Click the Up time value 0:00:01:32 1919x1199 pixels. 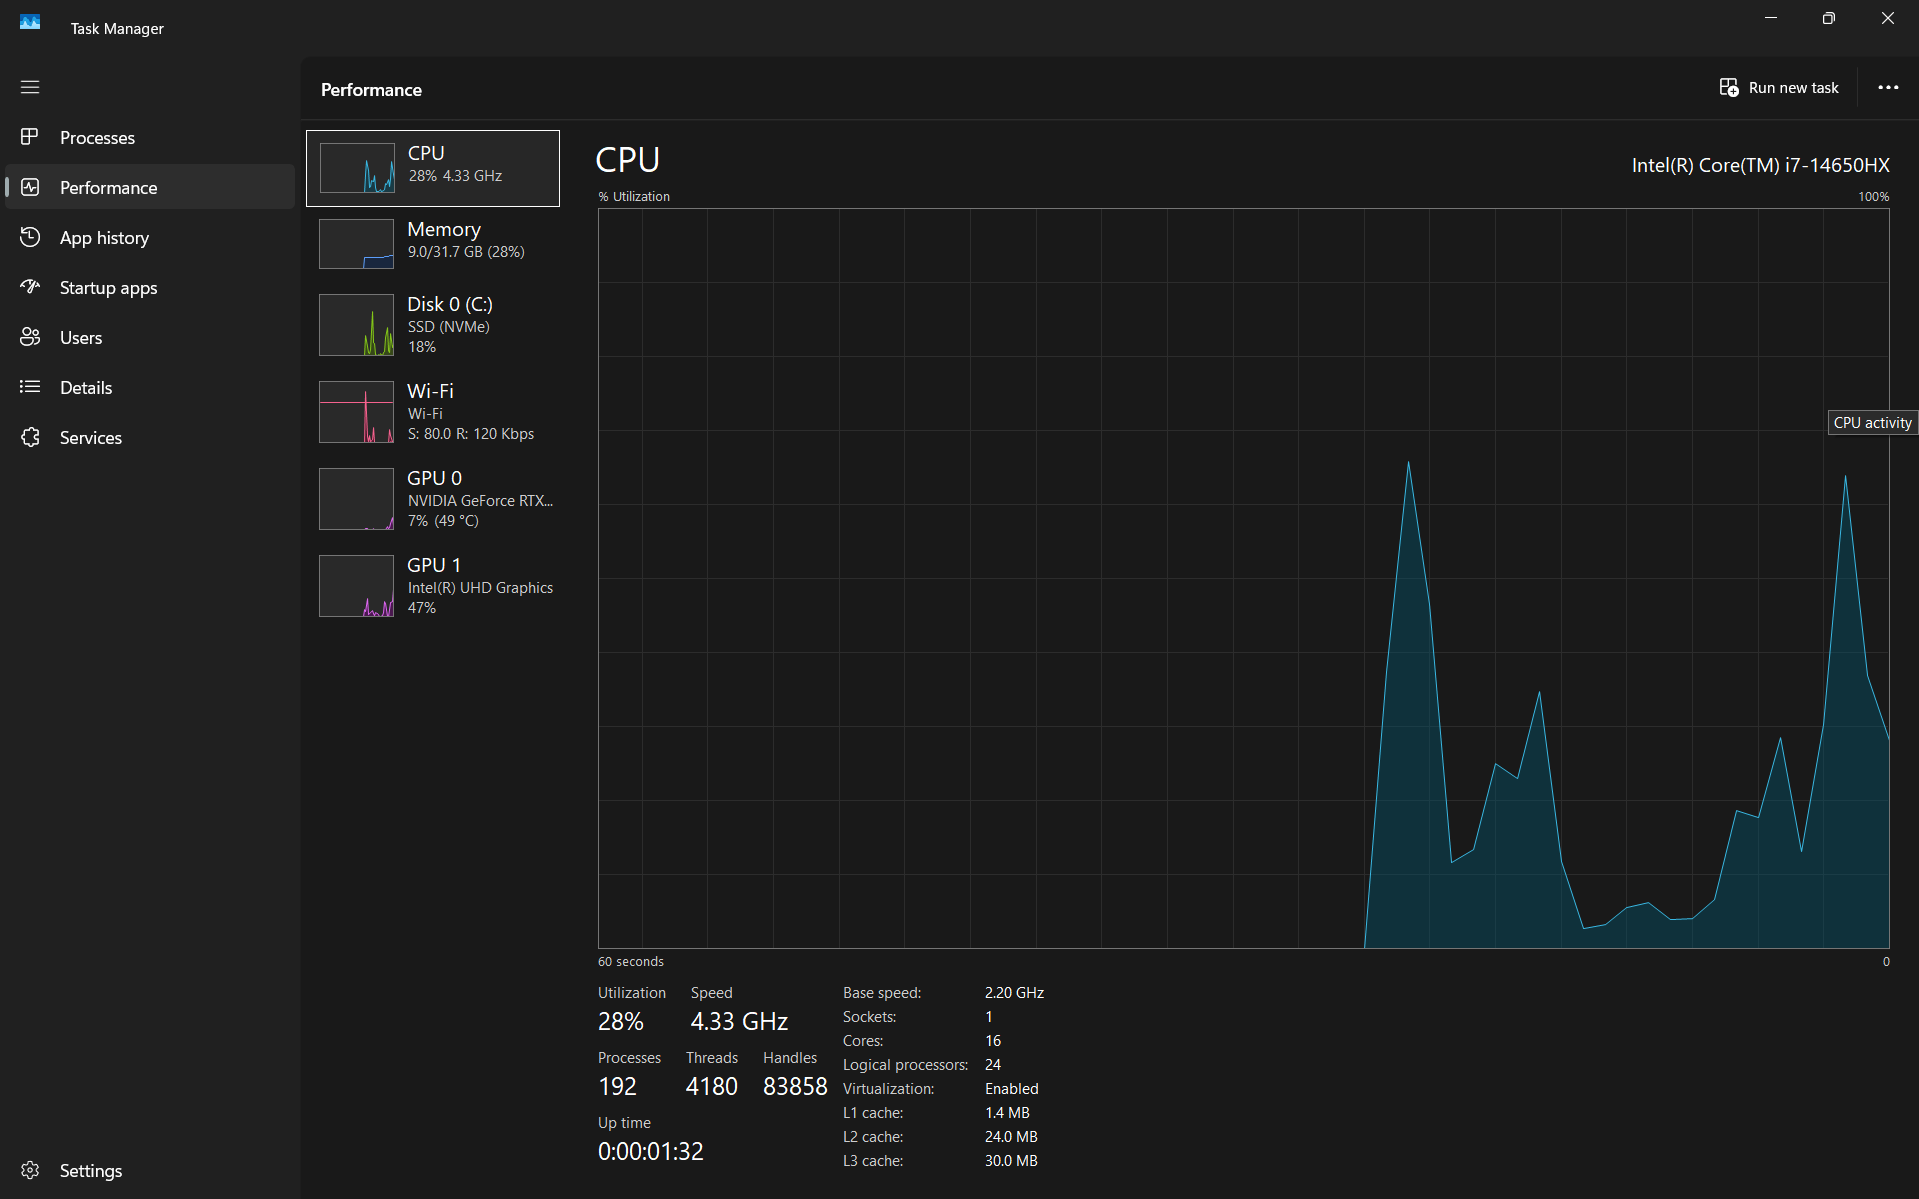[650, 1151]
